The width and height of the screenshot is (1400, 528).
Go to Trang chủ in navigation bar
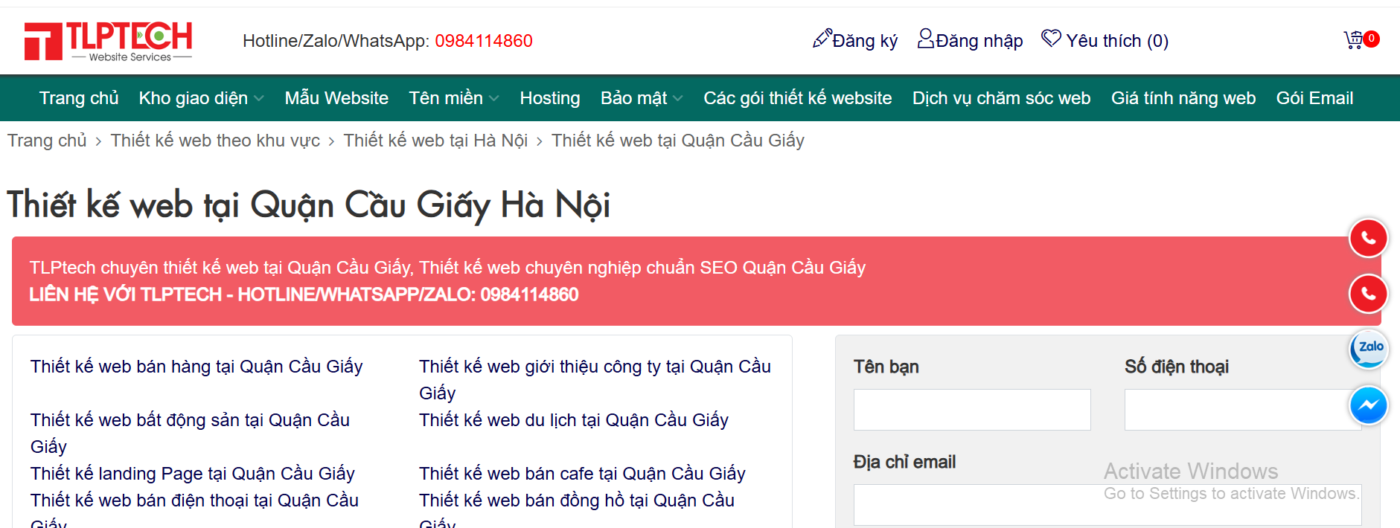(x=79, y=98)
